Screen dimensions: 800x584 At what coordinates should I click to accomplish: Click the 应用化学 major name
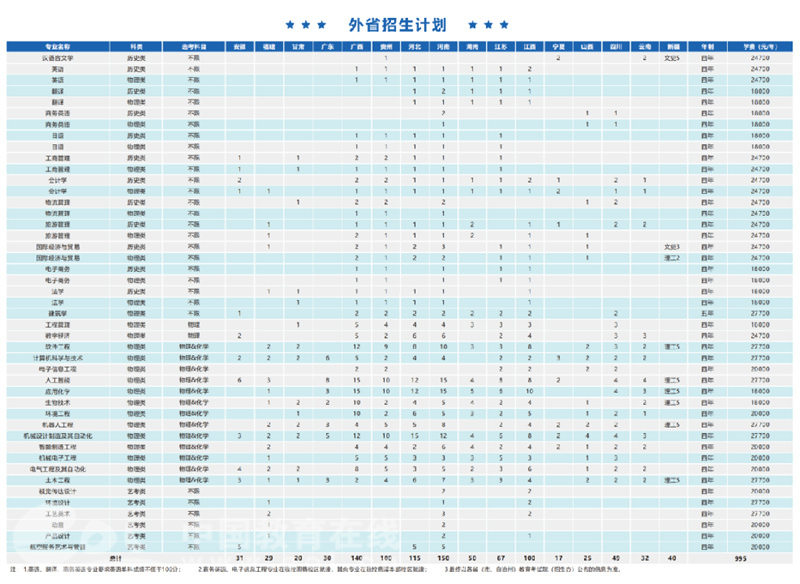pyautogui.click(x=58, y=392)
